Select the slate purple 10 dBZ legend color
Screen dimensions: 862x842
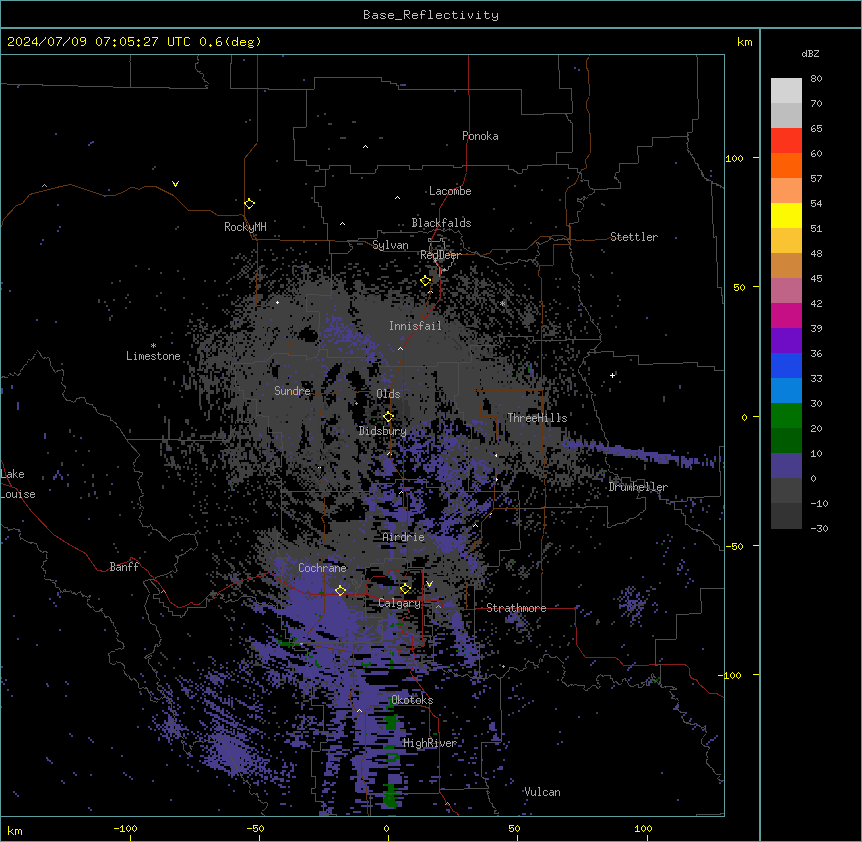(786, 466)
